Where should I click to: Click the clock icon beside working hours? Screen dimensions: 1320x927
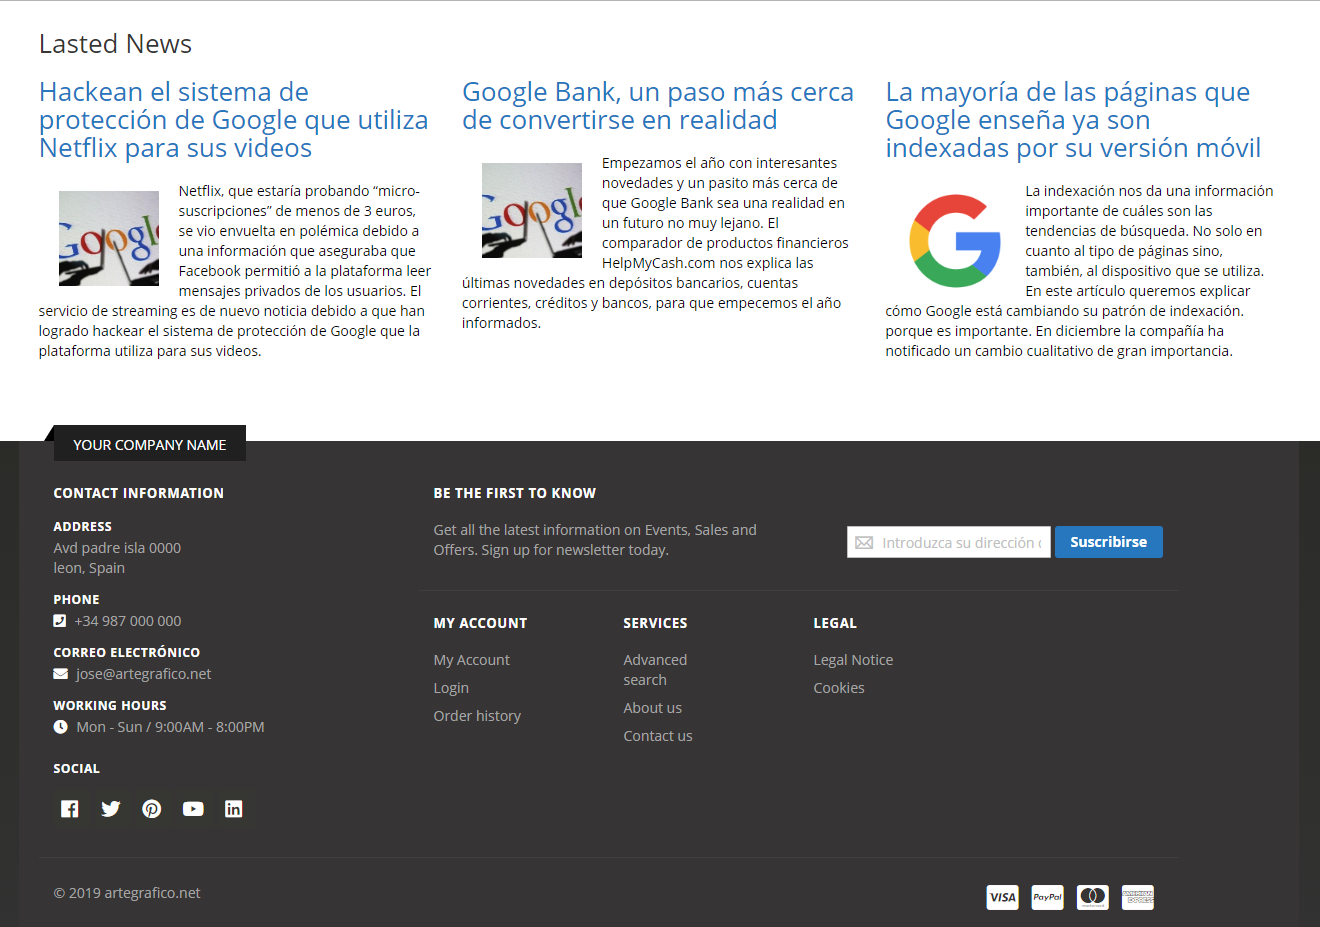pyautogui.click(x=61, y=727)
